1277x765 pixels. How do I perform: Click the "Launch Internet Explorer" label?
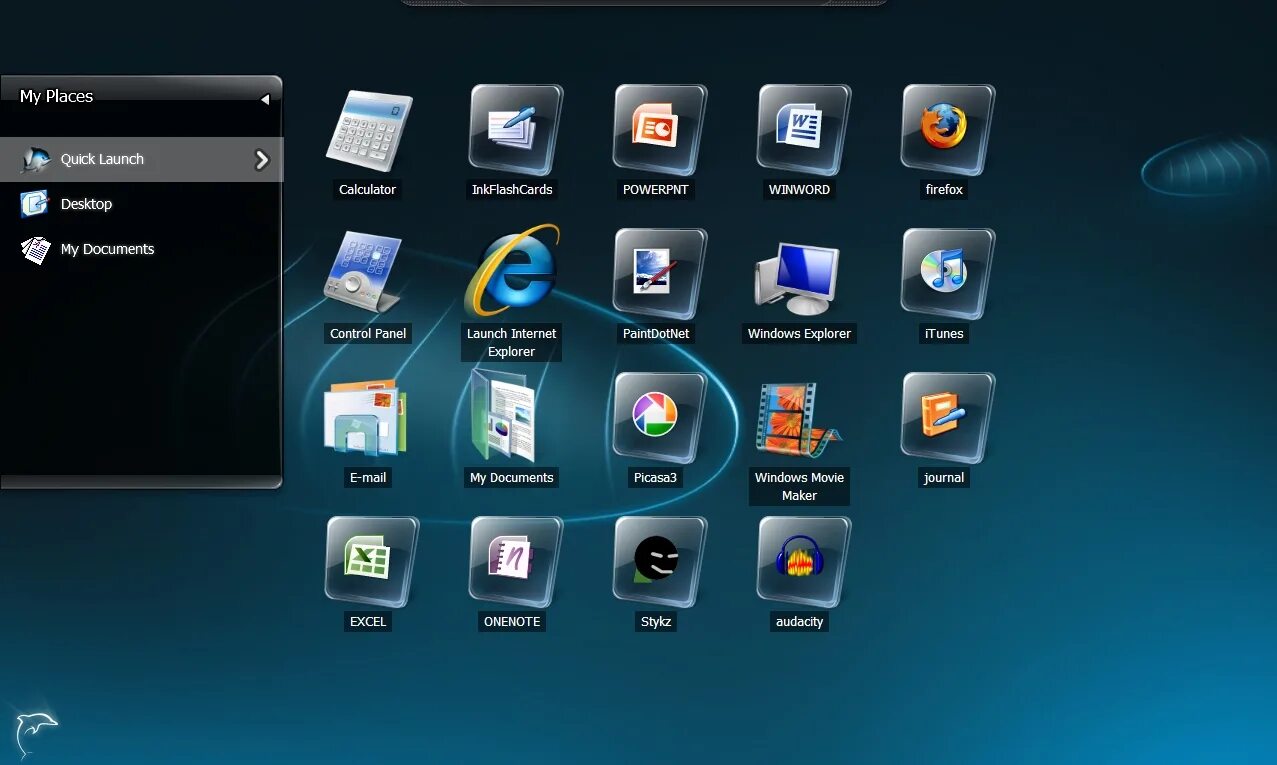pyautogui.click(x=512, y=342)
